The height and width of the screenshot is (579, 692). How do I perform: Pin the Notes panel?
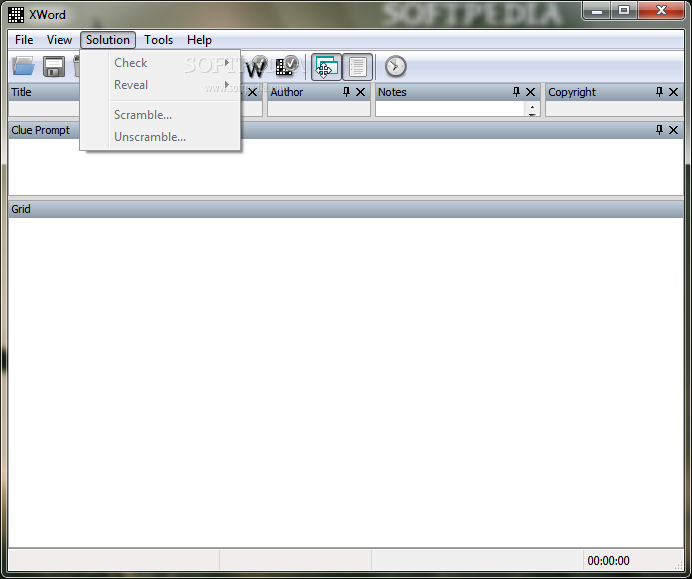(516, 92)
